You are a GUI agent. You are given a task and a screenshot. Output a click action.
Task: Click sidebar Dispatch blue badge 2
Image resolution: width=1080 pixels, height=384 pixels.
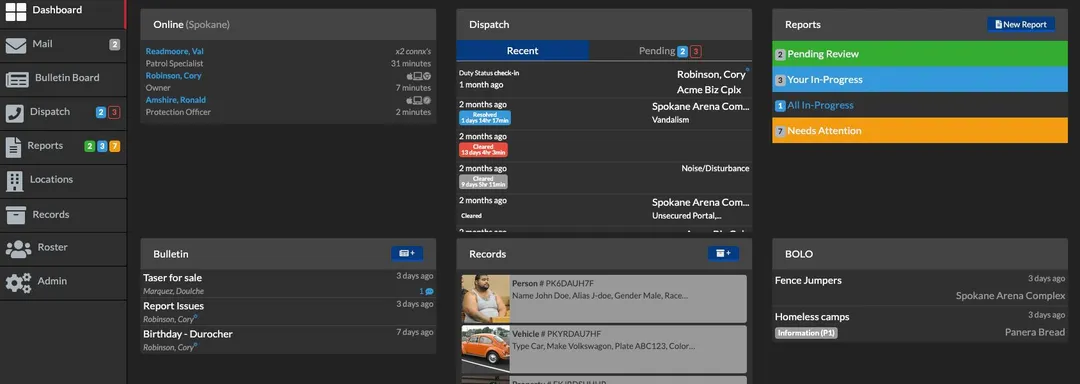101,112
